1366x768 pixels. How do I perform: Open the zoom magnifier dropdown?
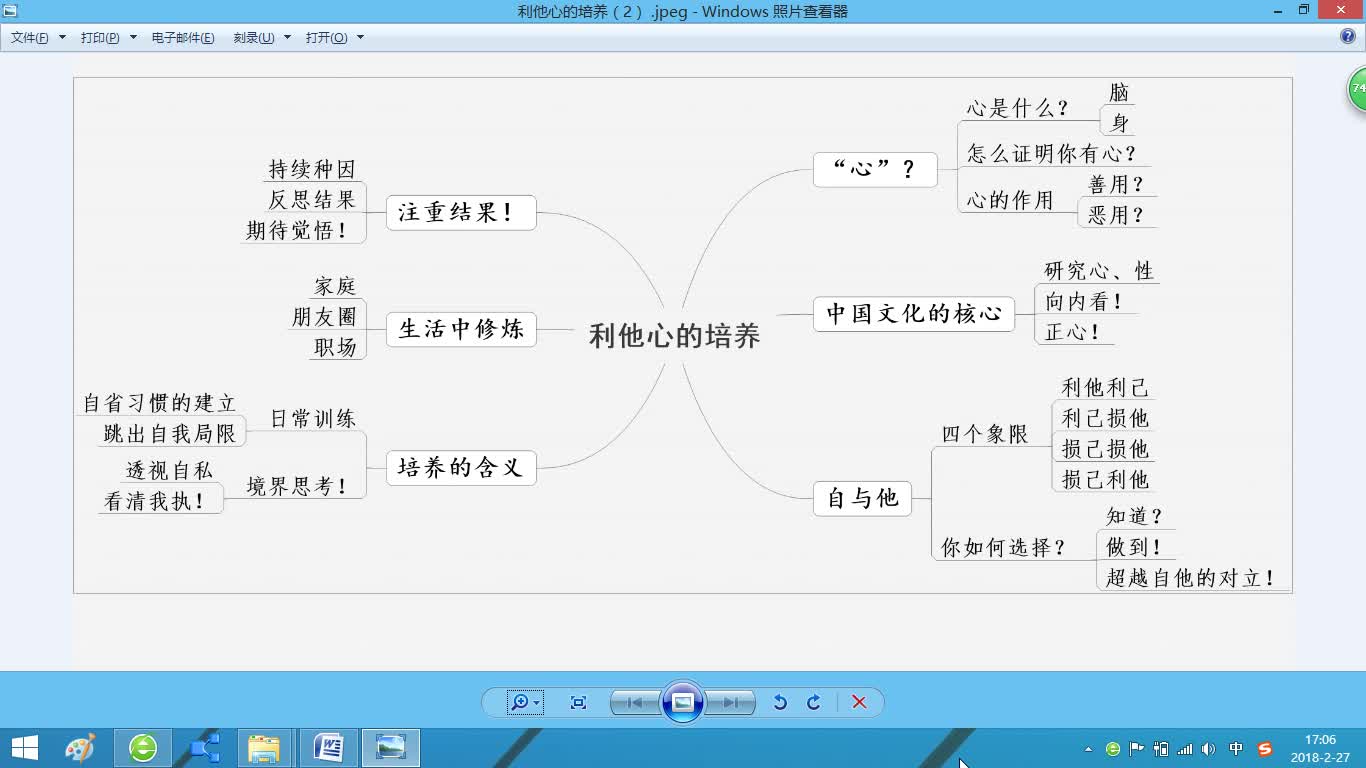pyautogui.click(x=525, y=703)
